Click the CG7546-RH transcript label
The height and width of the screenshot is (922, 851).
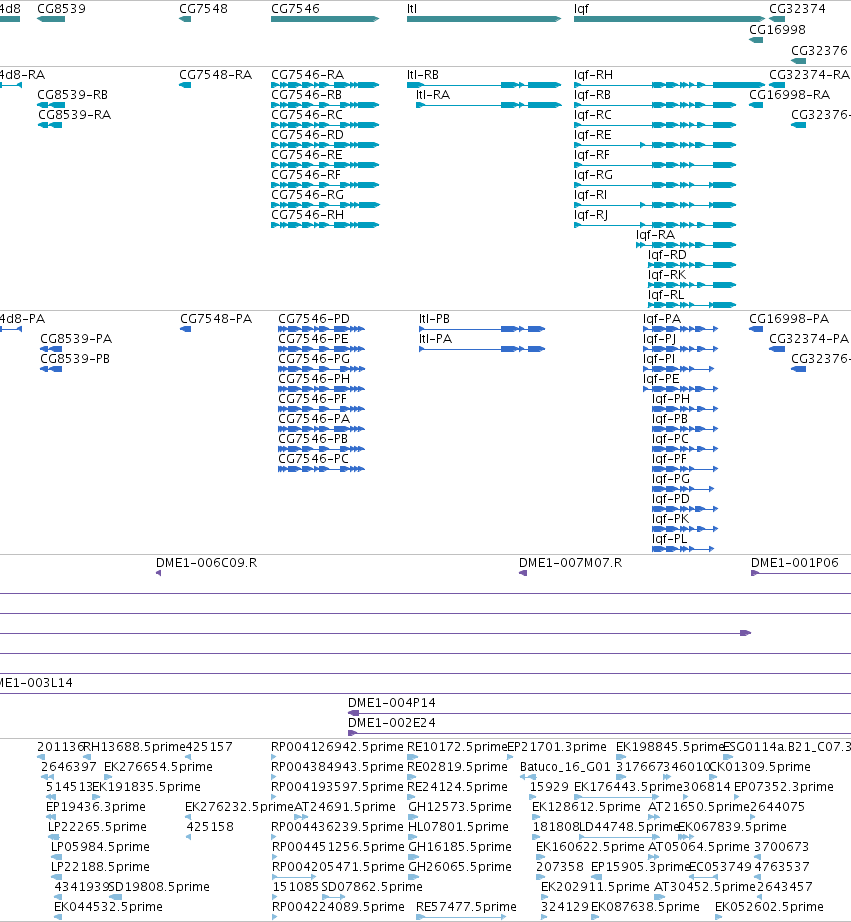[x=308, y=215]
